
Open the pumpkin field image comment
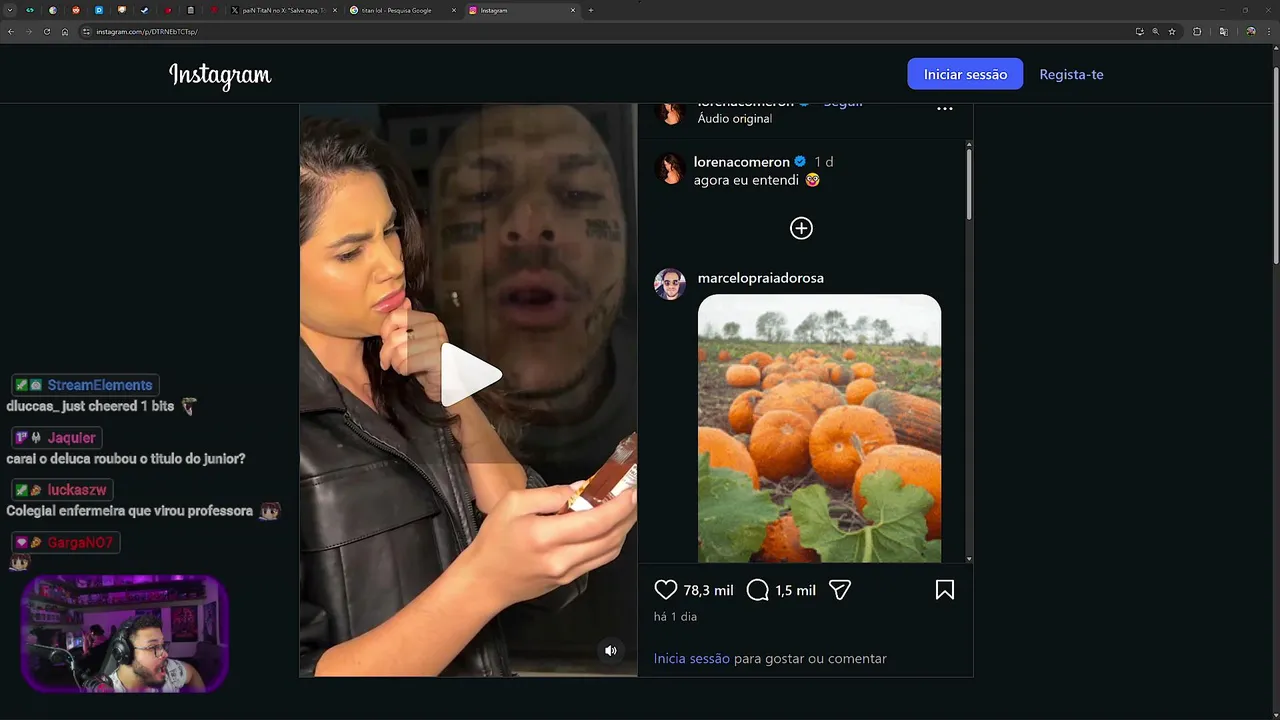(819, 428)
